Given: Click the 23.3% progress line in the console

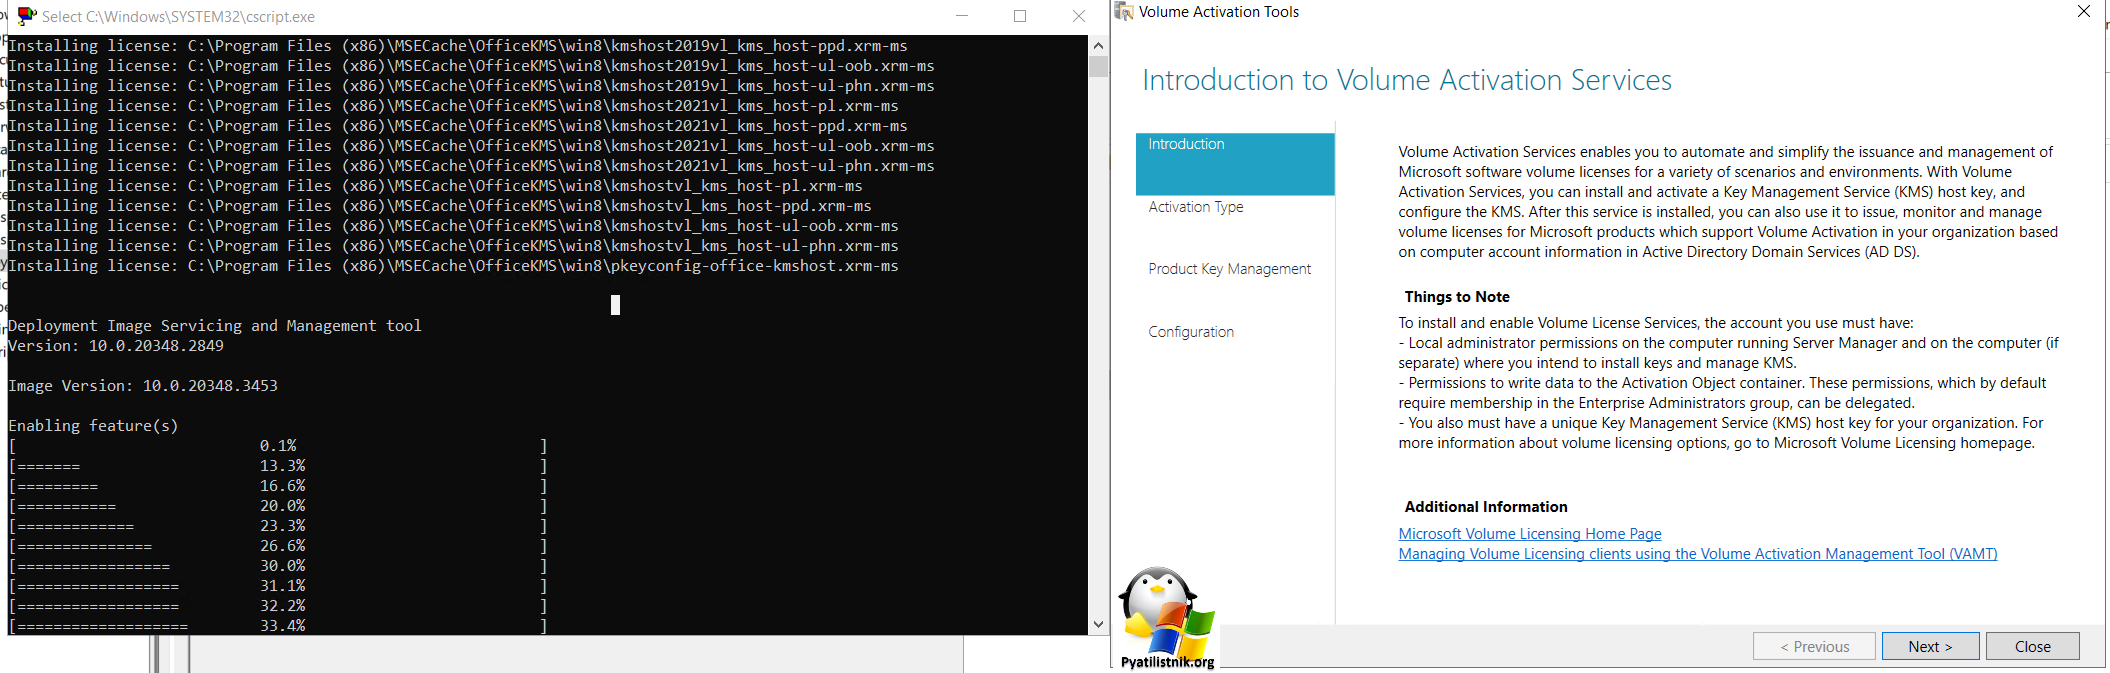Looking at the screenshot, I should click(x=278, y=526).
